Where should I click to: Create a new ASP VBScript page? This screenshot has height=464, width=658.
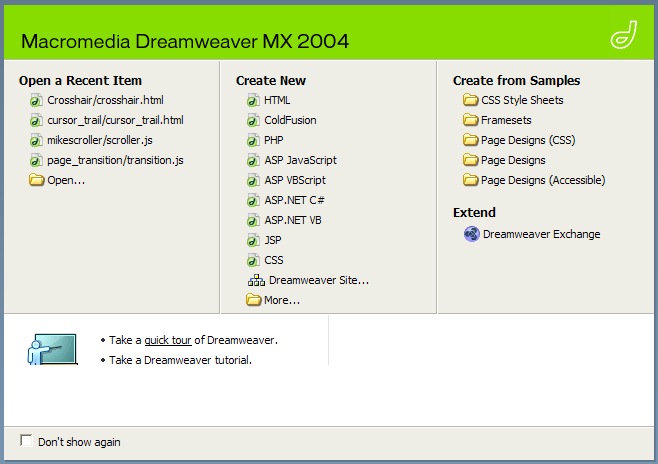coord(295,180)
